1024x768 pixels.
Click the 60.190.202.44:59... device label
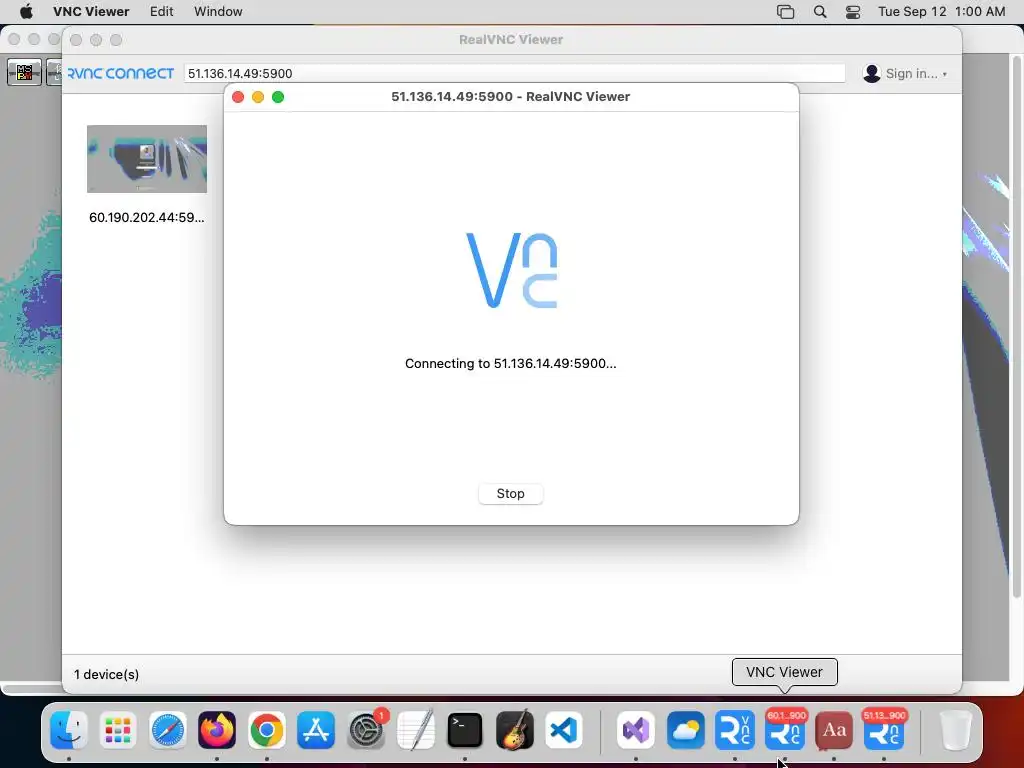(x=147, y=217)
